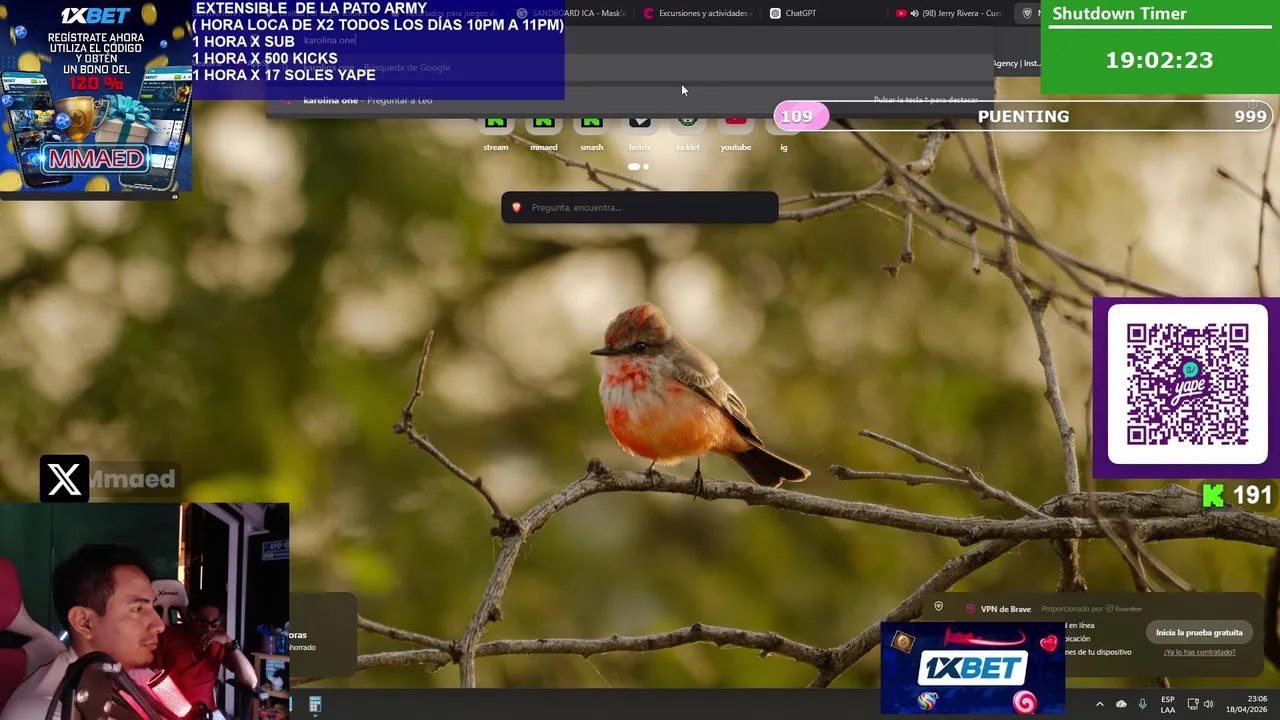Switch to the Jerry Rivera YouTube tab
1280x720 pixels.
coord(950,13)
